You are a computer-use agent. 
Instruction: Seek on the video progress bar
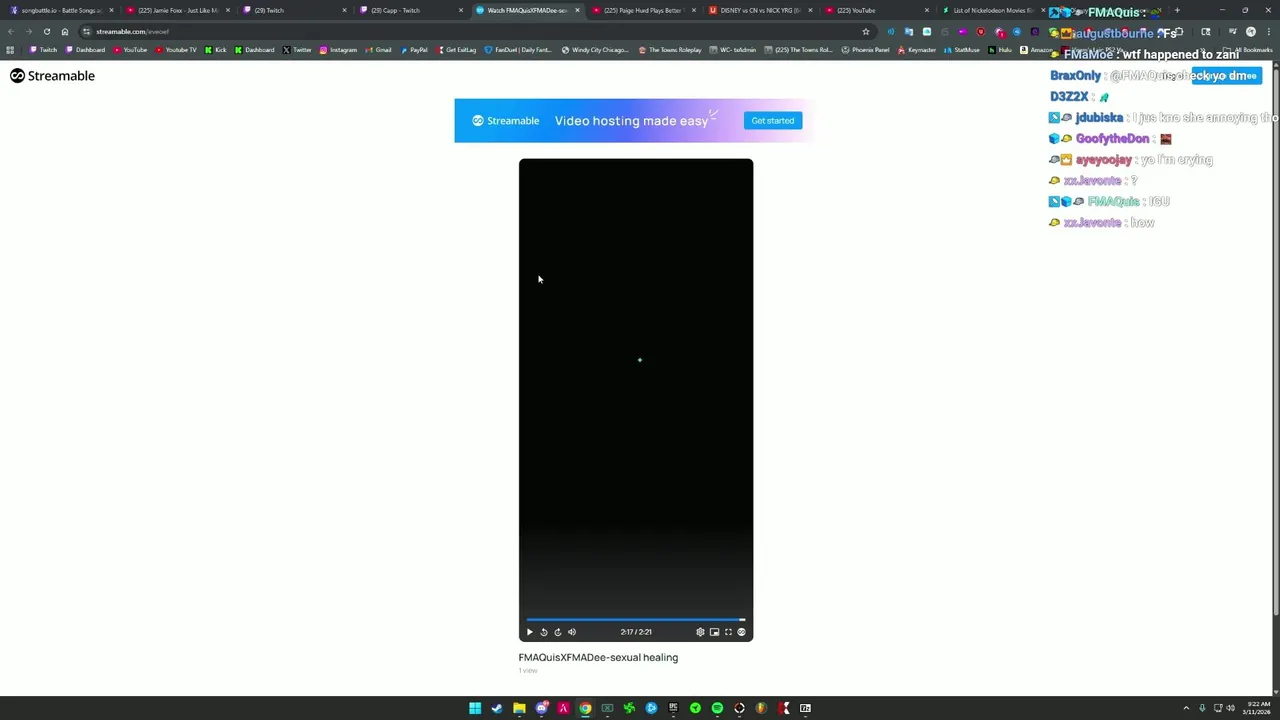636,620
